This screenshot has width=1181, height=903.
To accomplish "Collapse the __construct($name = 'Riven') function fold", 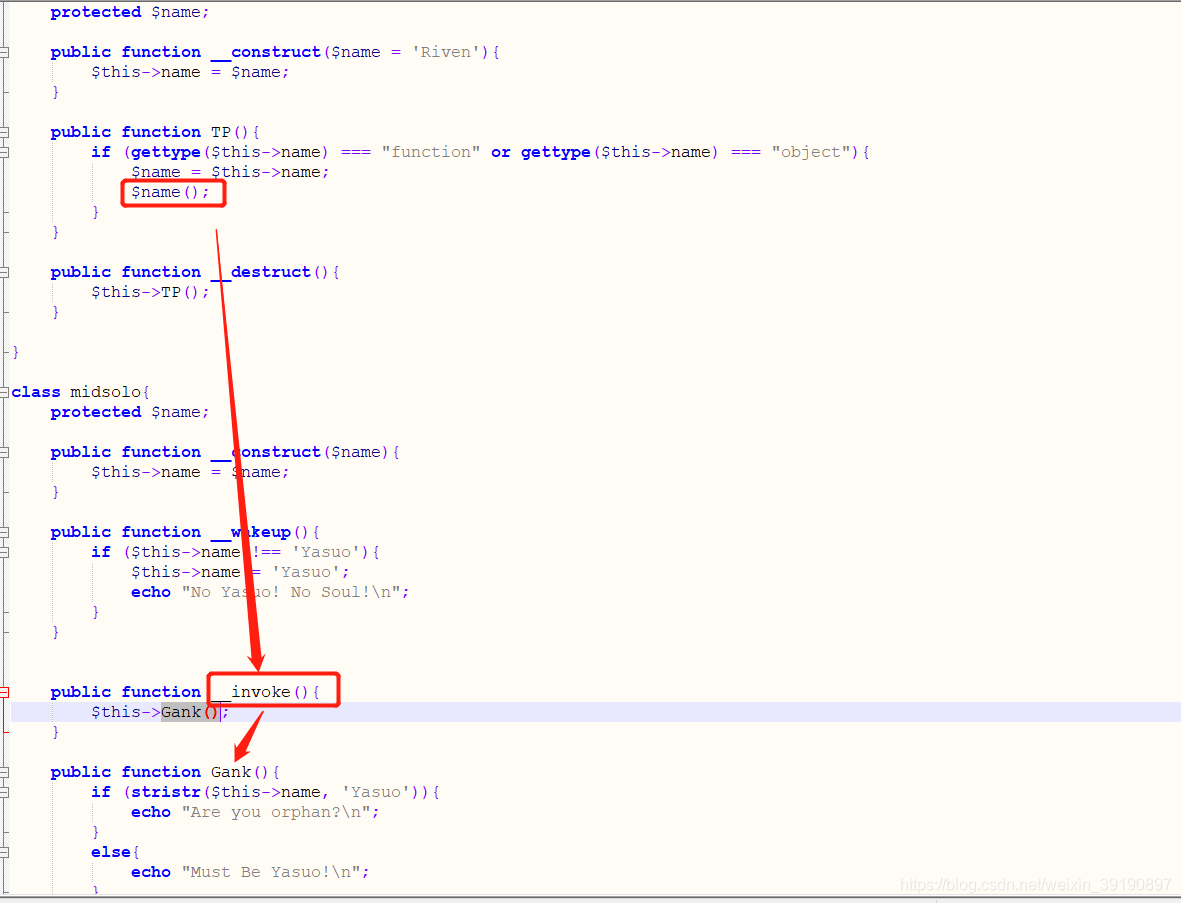I will click(x=4, y=53).
